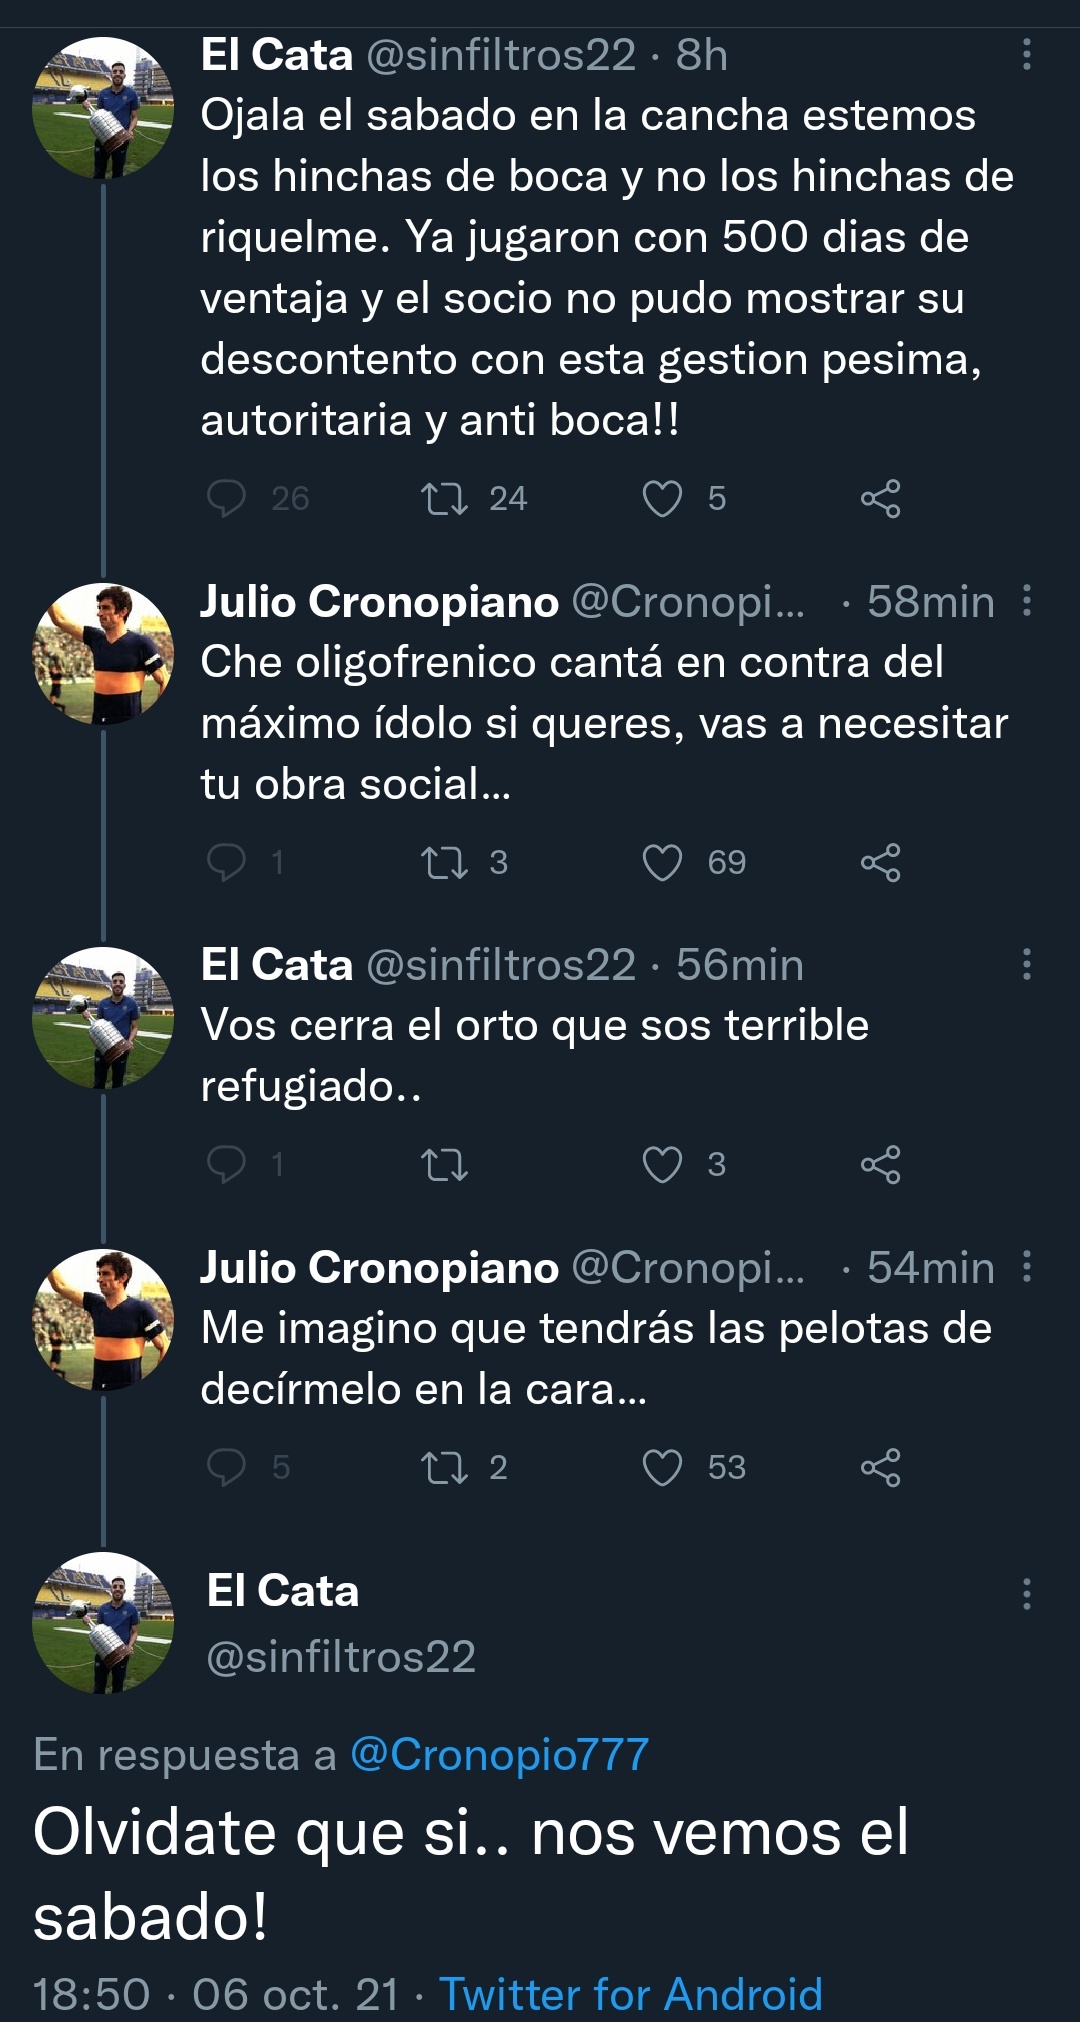Retweet the 'refugiado' tweet
Image resolution: width=1080 pixels, height=2022 pixels.
click(445, 1164)
